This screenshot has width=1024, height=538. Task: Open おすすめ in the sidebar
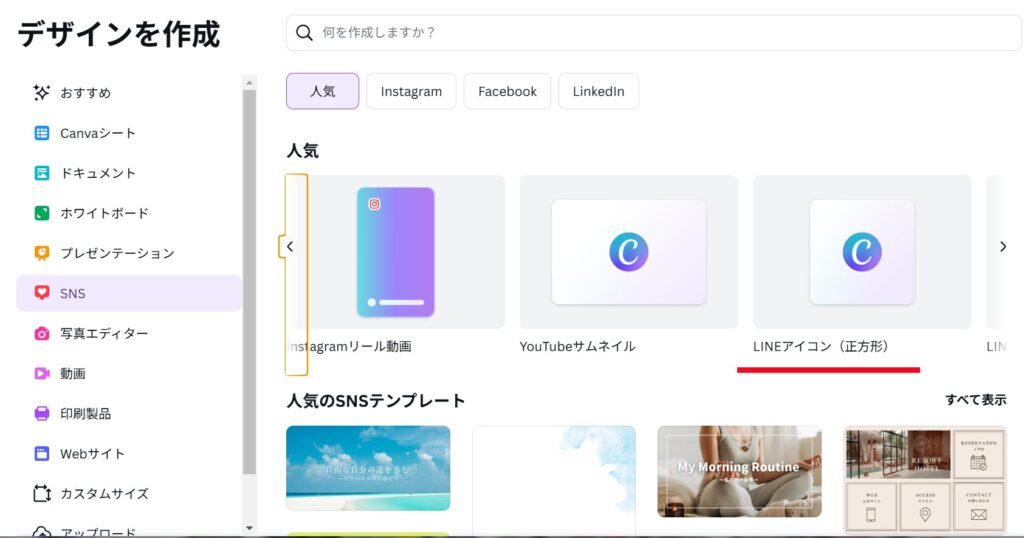[129, 93]
